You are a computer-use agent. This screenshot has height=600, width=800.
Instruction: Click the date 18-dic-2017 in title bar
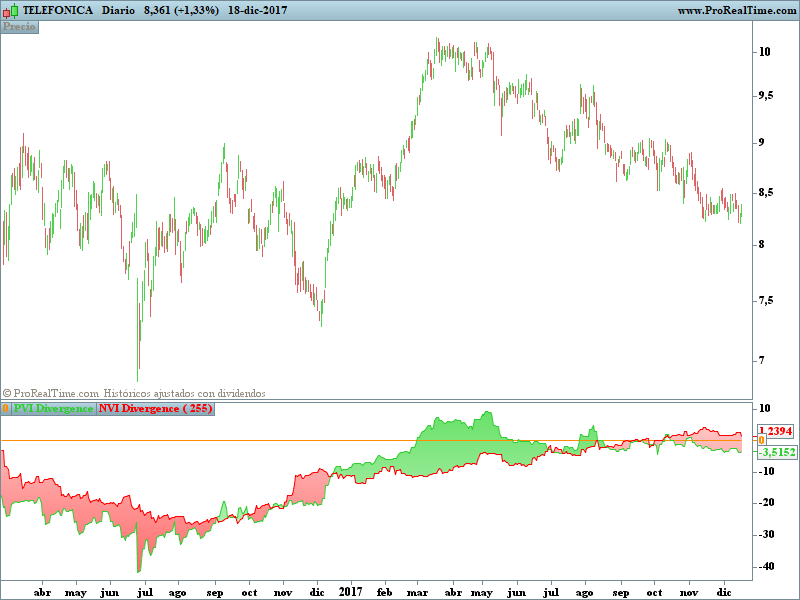pyautogui.click(x=257, y=10)
